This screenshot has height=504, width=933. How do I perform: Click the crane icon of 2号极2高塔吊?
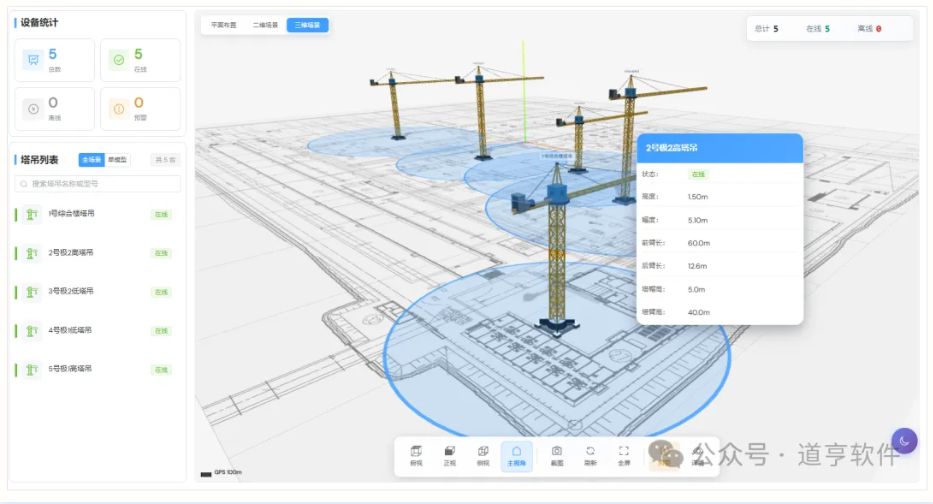tap(32, 253)
